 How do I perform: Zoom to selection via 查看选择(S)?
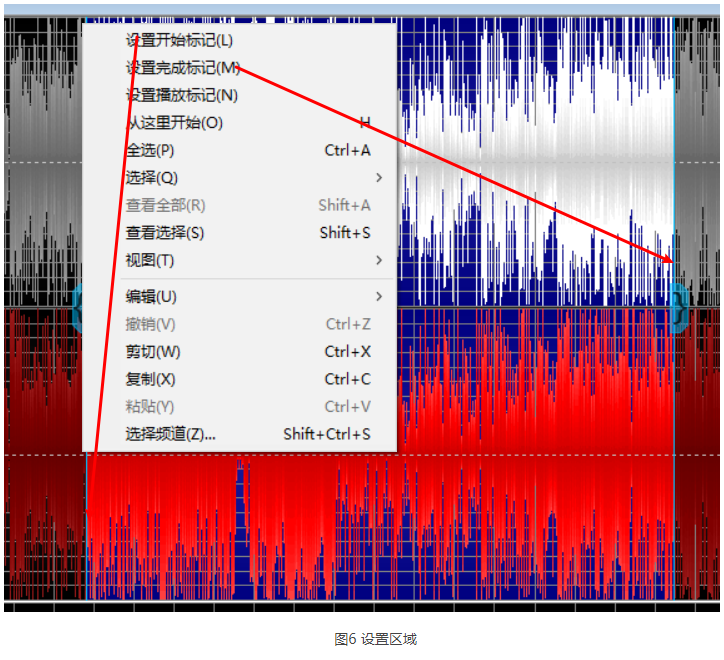165,233
